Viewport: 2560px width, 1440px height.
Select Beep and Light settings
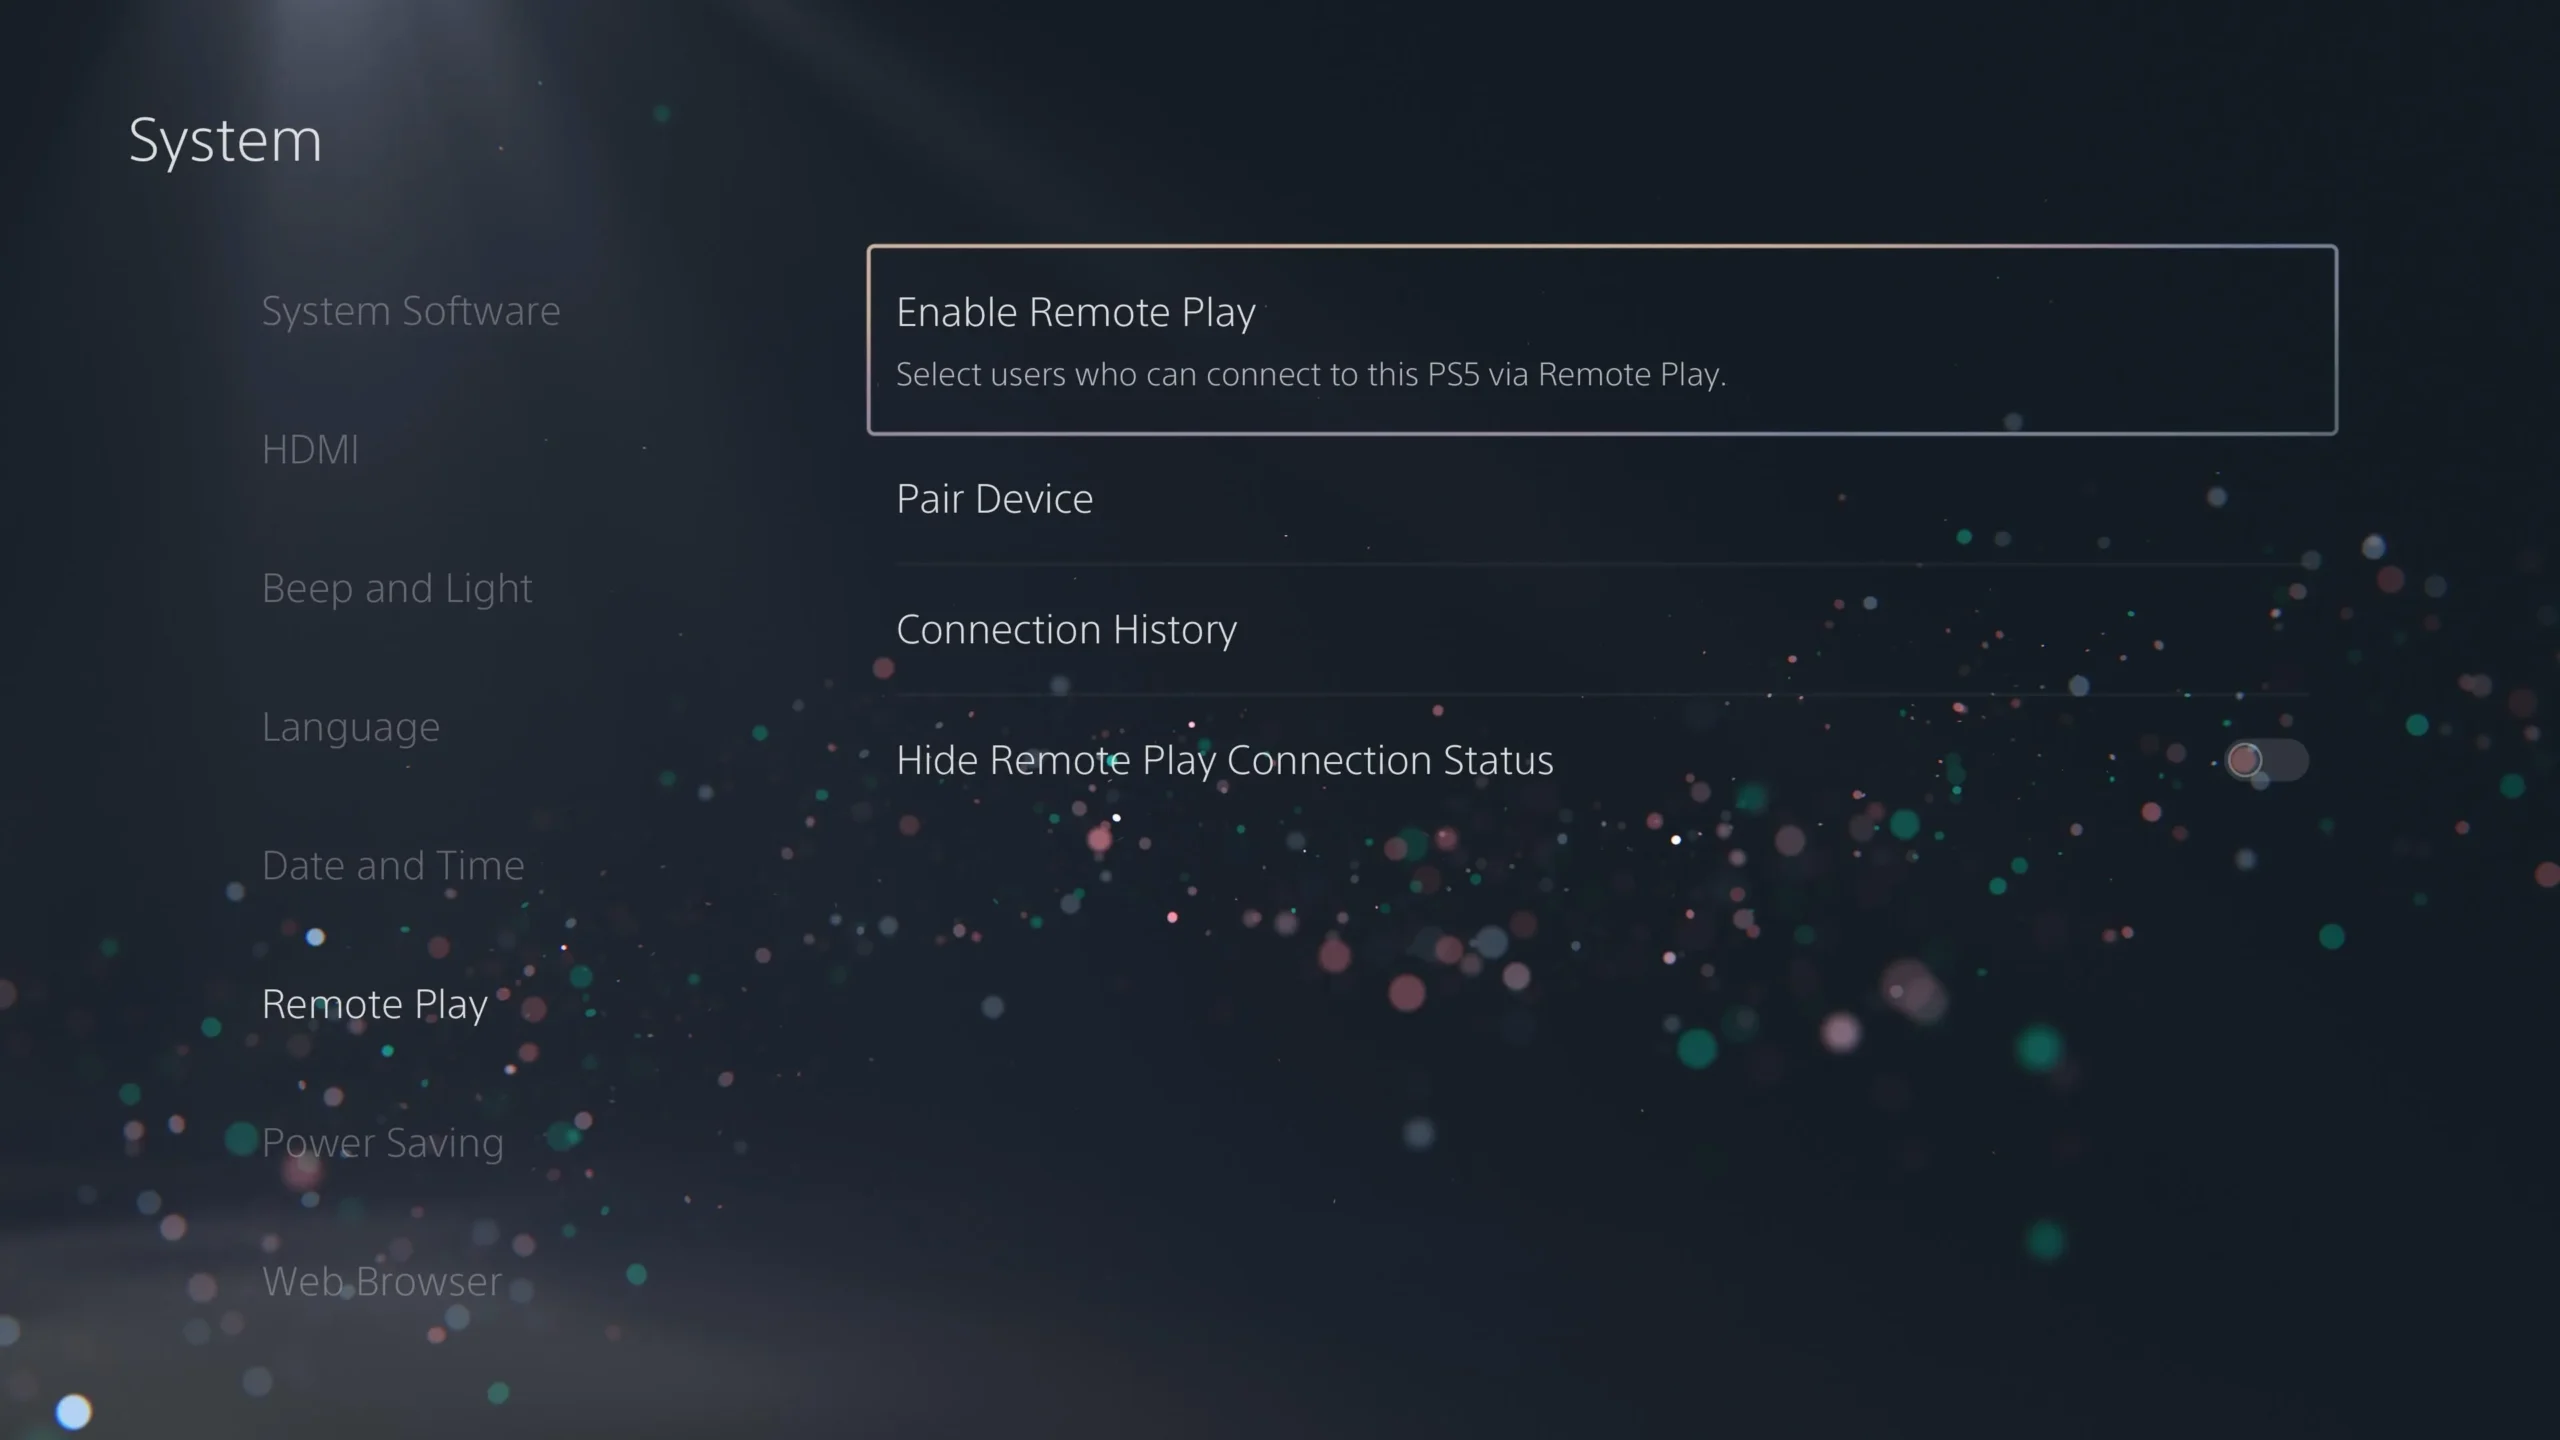click(396, 585)
